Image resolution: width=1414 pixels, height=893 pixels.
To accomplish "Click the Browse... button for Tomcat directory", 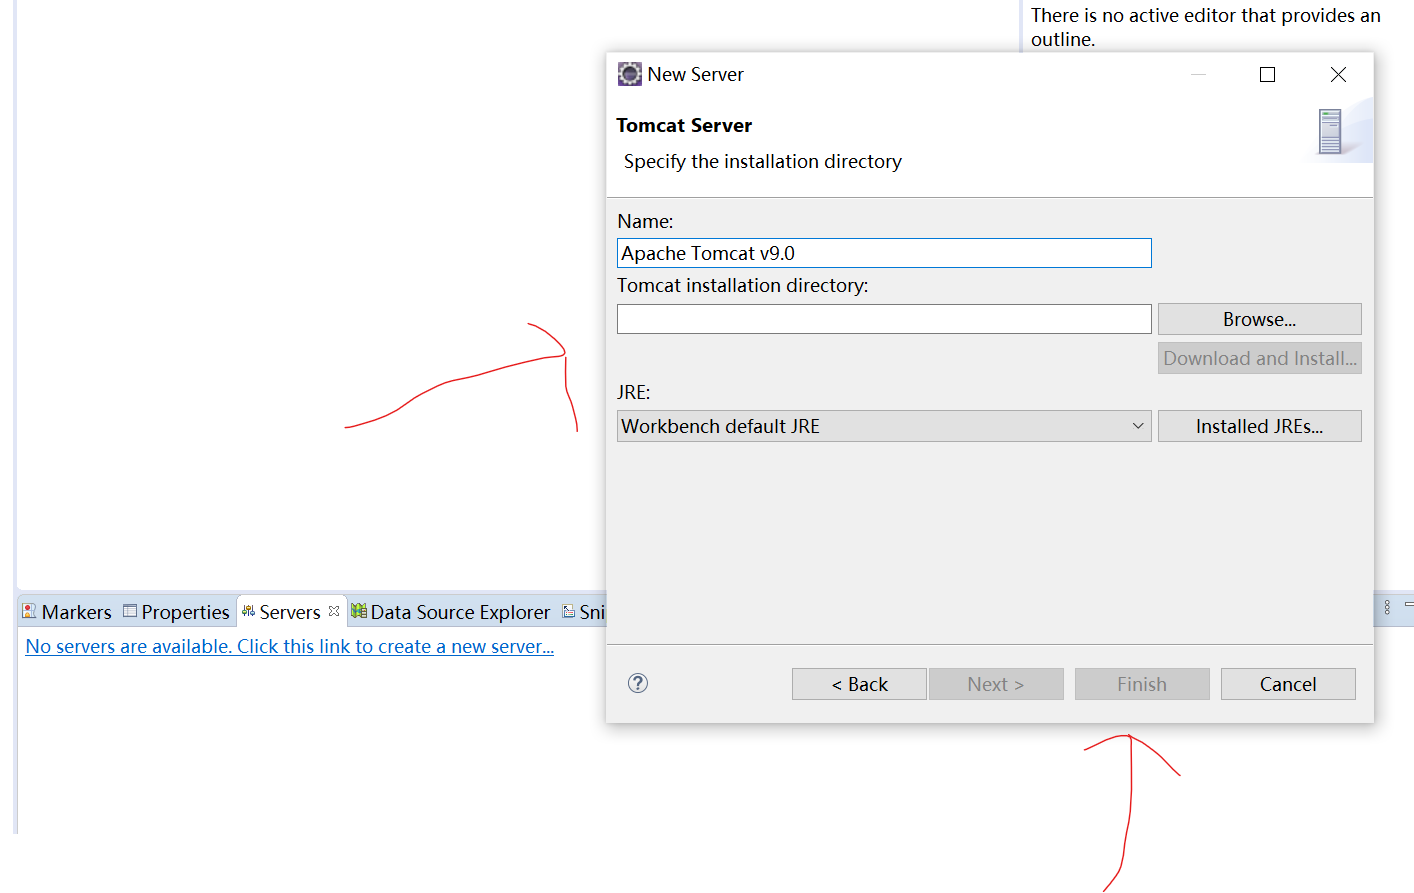I will 1259,319.
